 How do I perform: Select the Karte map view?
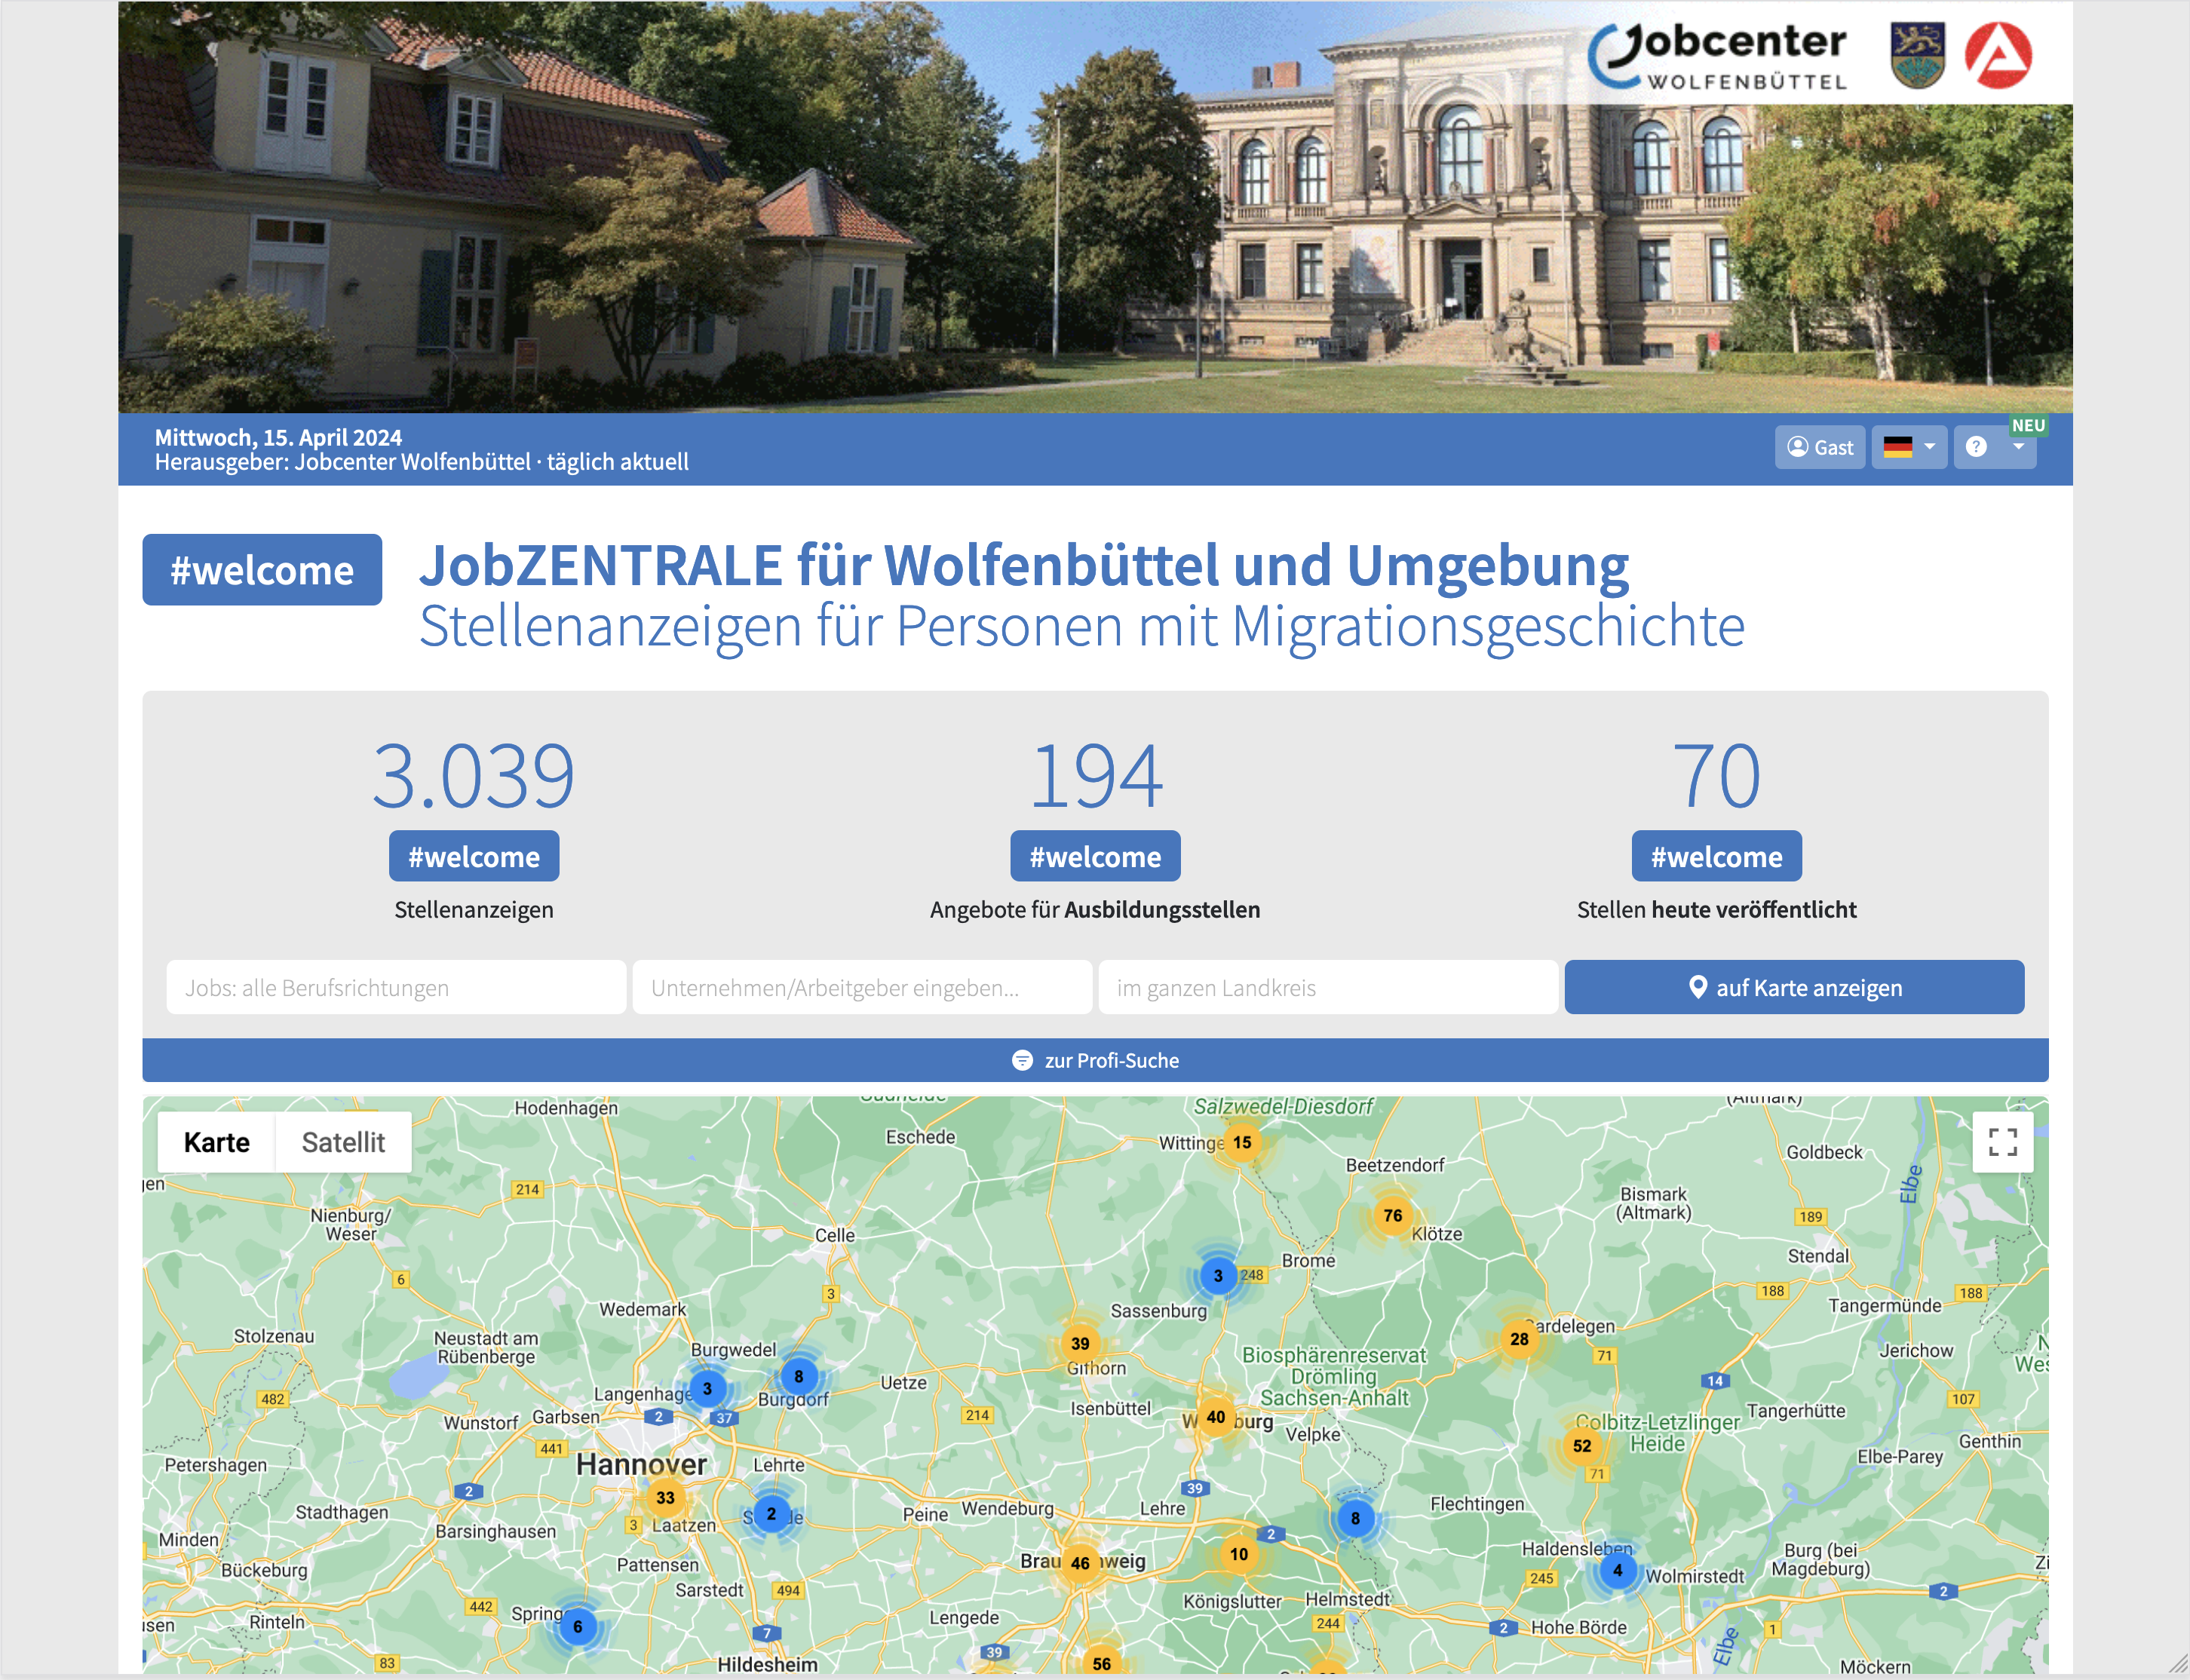(216, 1142)
